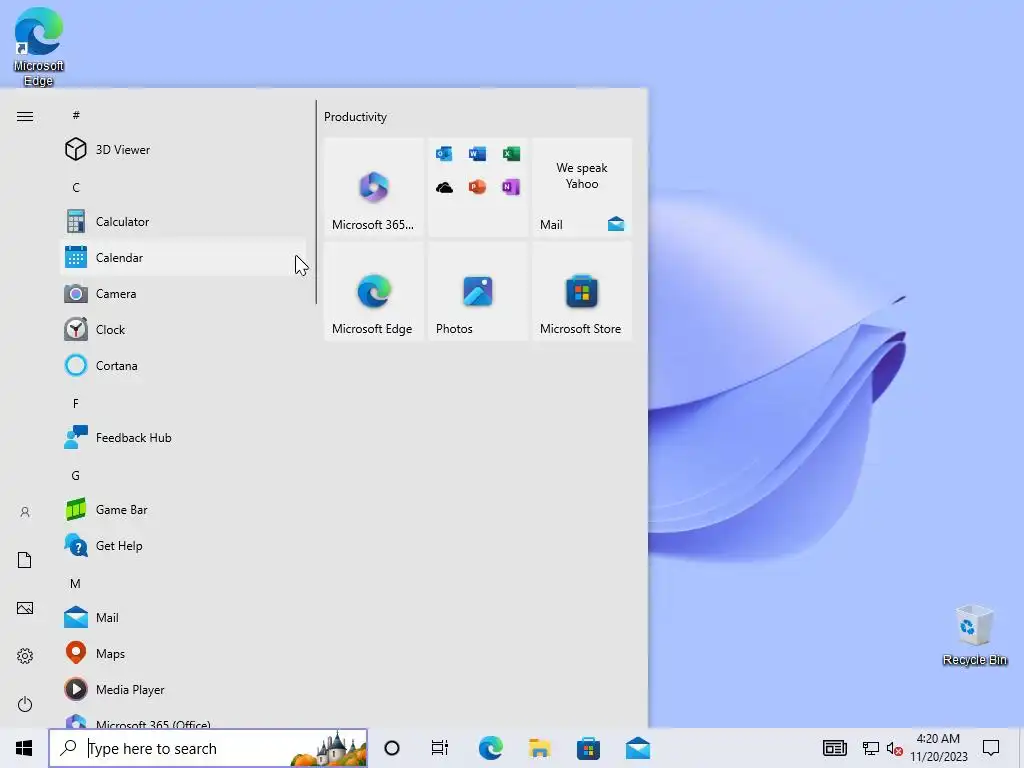Open Get Help app
This screenshot has width=1024, height=768.
click(183, 545)
